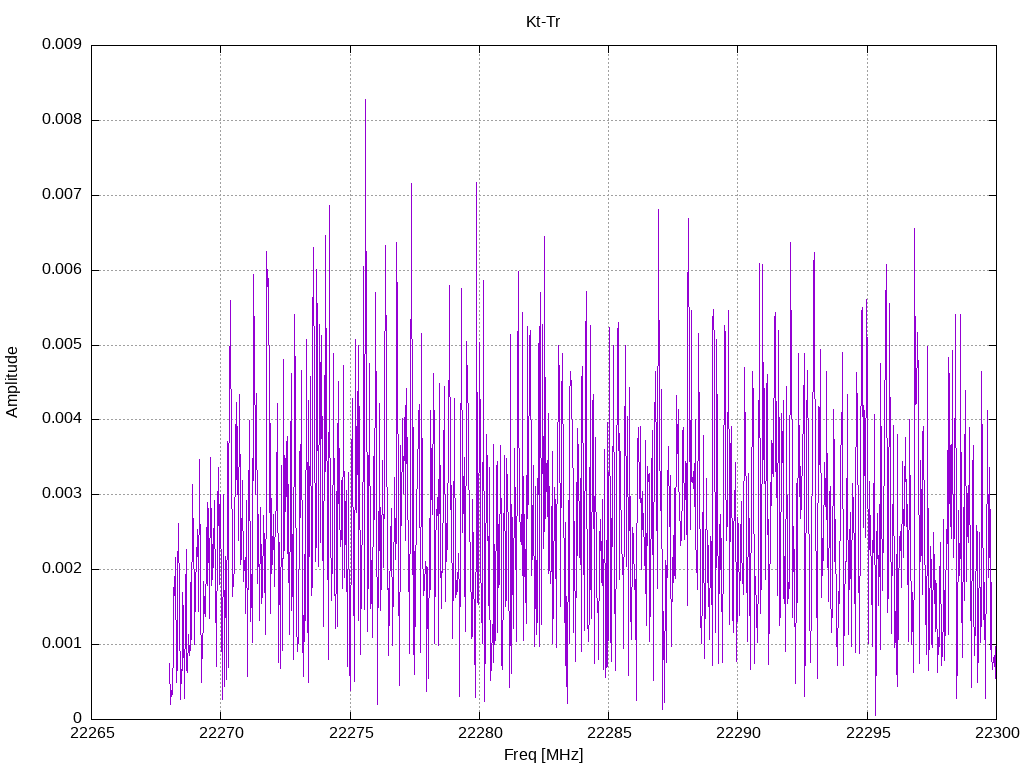
Task: Click x-axis tick label 22295
Action: (868, 733)
